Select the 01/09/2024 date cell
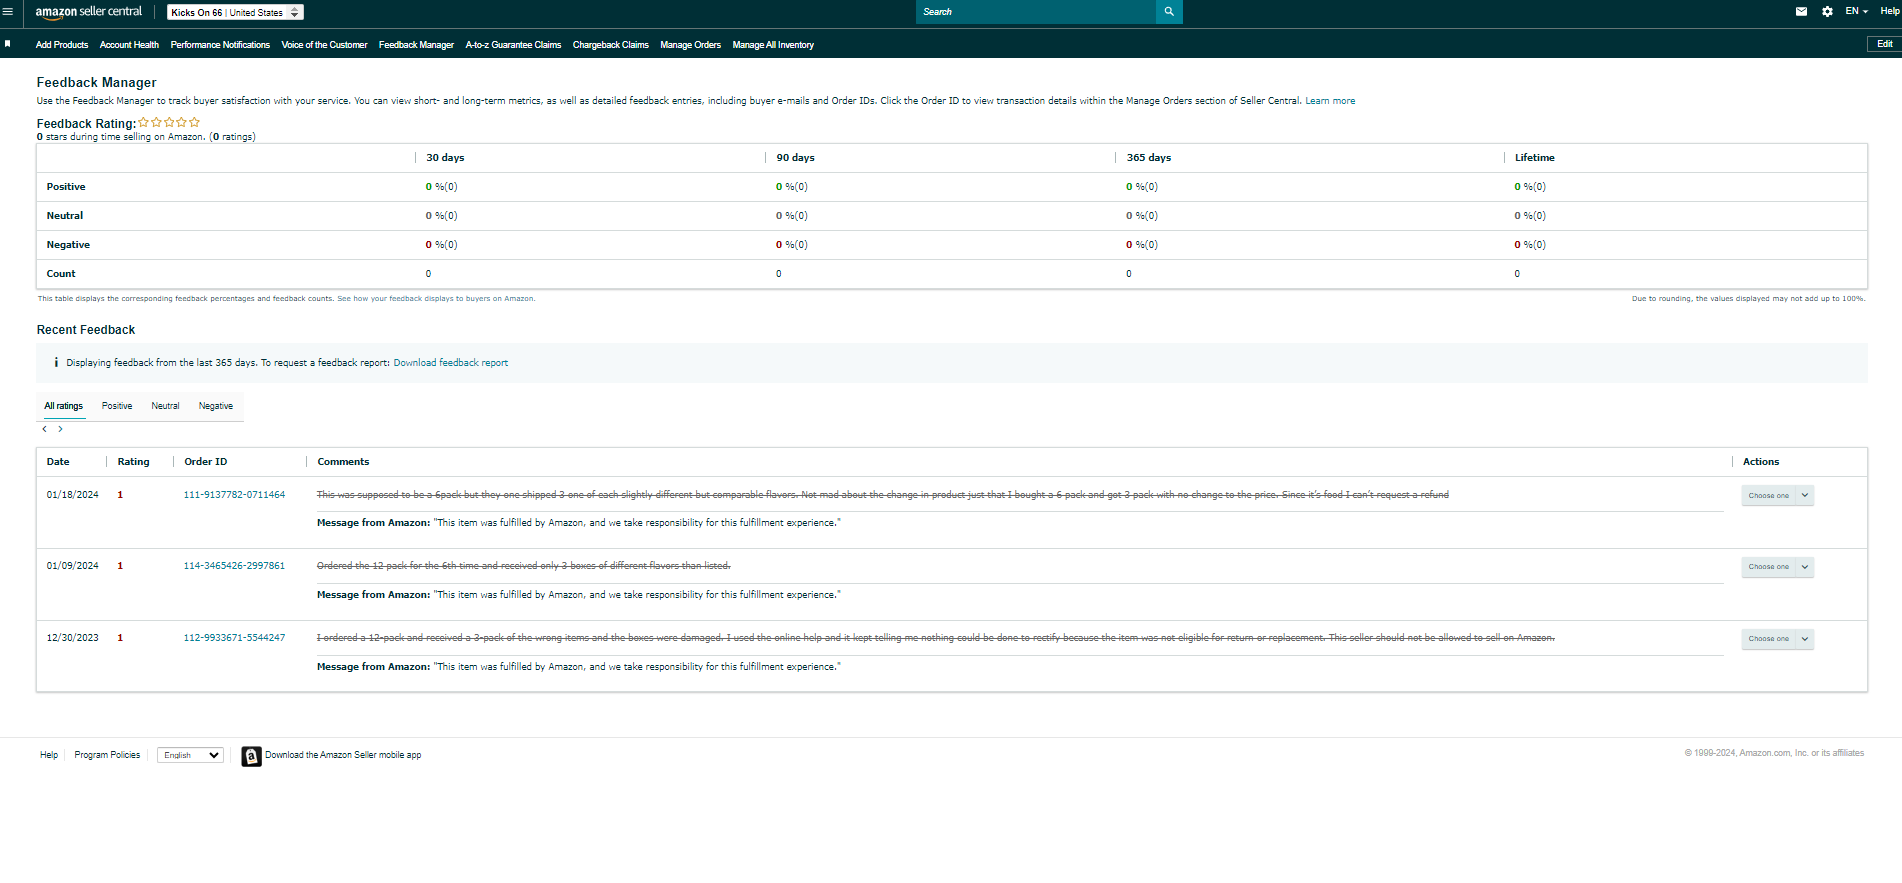The height and width of the screenshot is (883, 1902). [73, 566]
